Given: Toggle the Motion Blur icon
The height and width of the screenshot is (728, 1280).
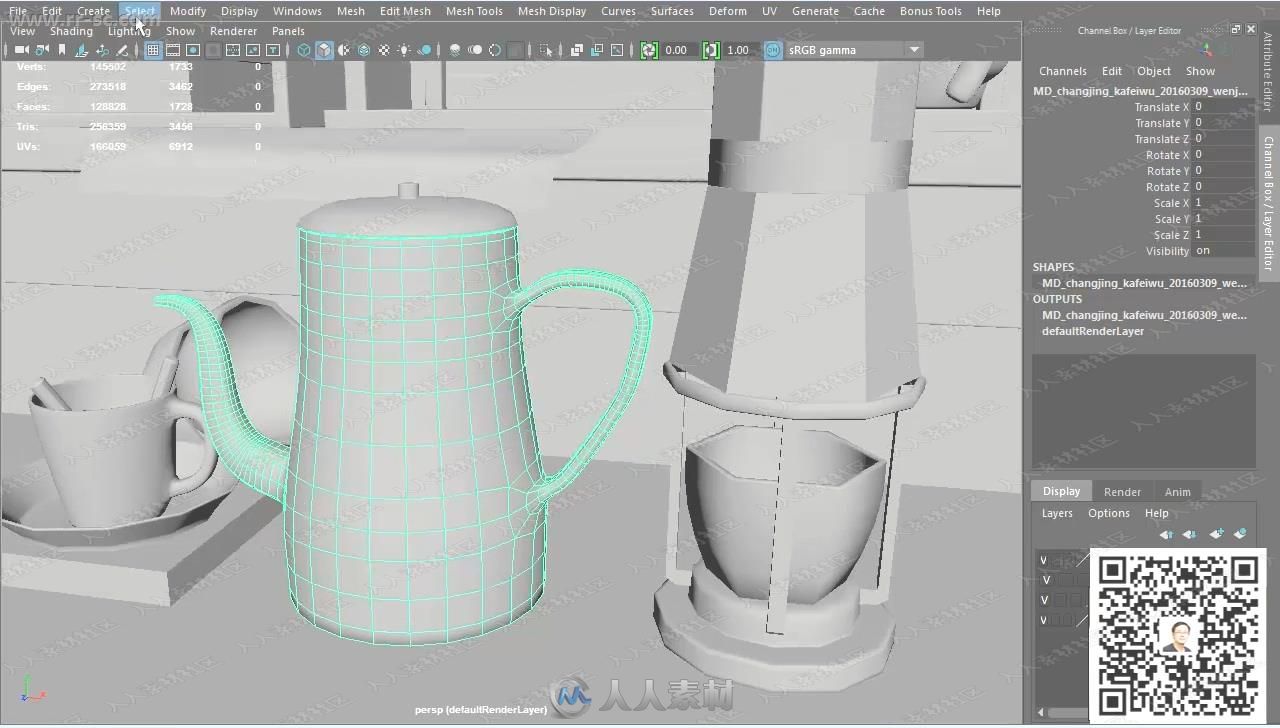Looking at the screenshot, I should [x=475, y=50].
